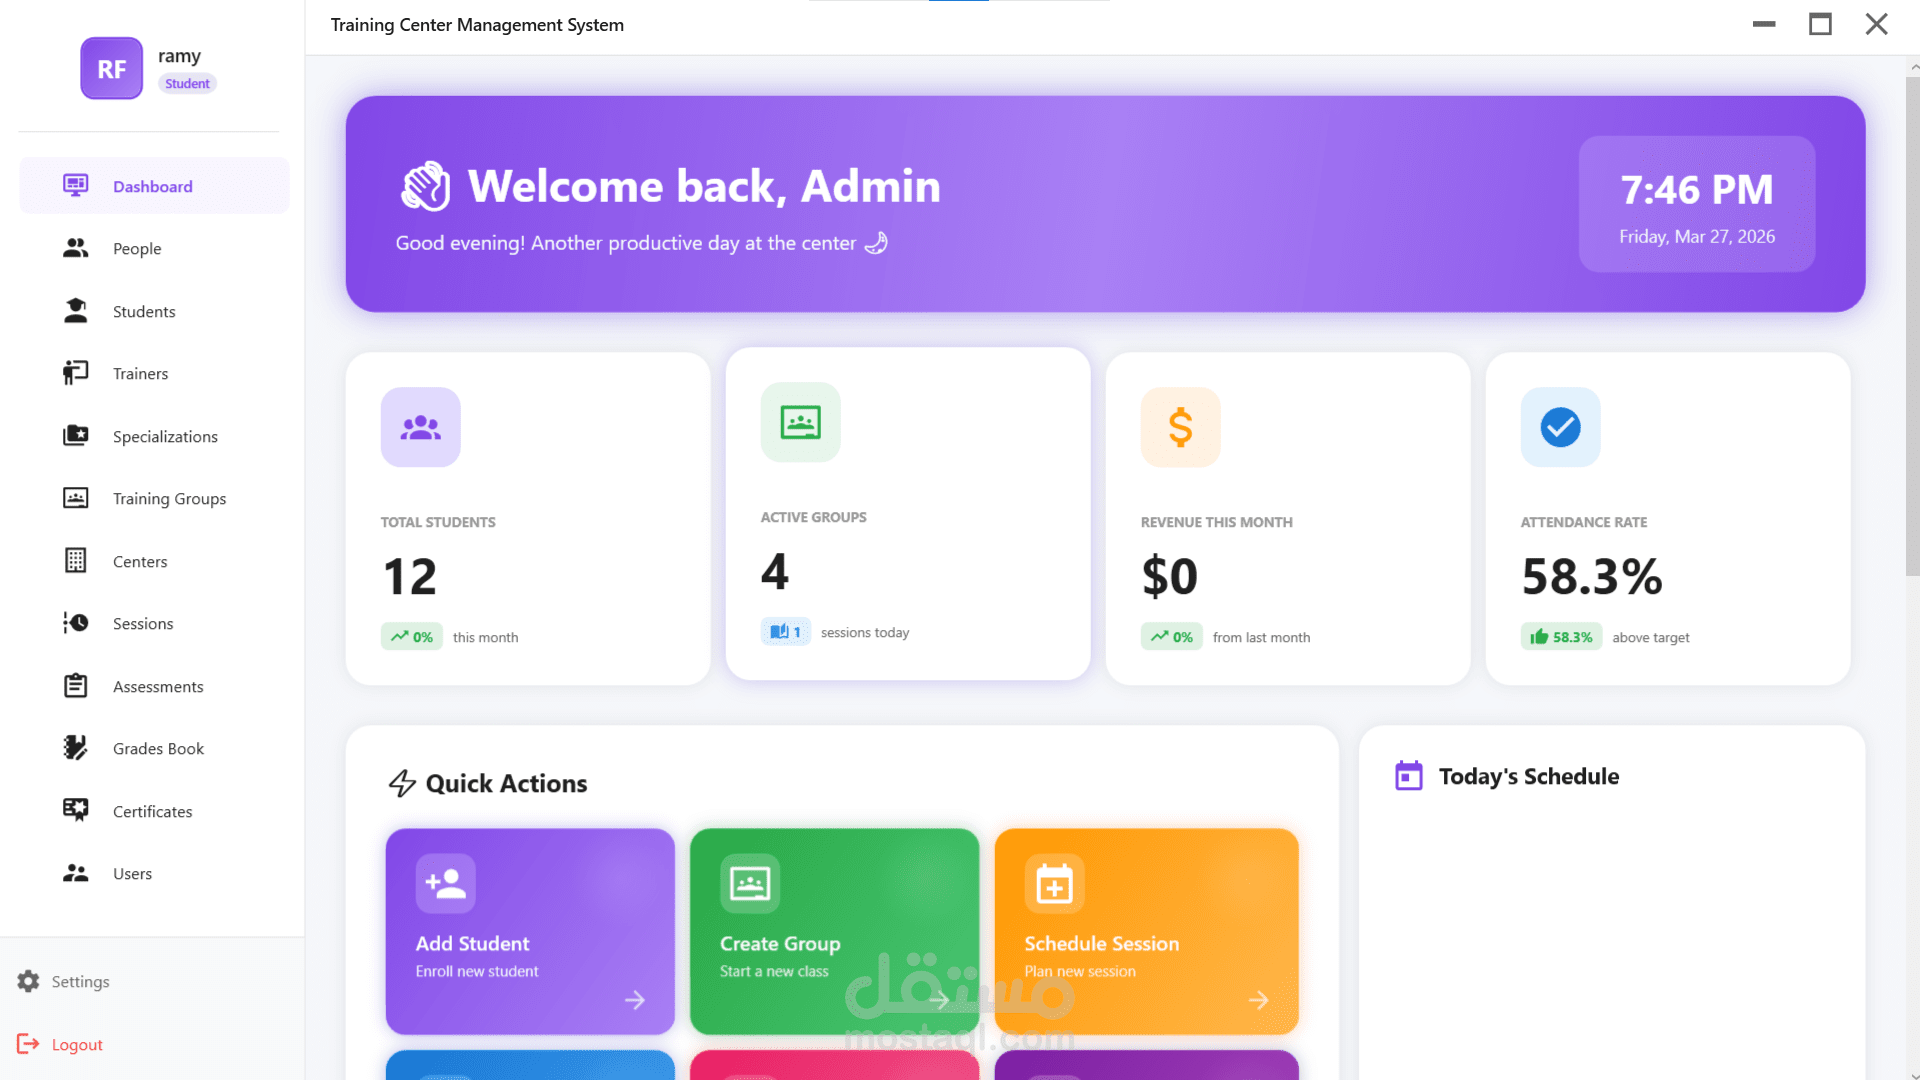The width and height of the screenshot is (1920, 1080).
Task: Click the ATTENDANCE RATE label
Action: [x=1584, y=522]
